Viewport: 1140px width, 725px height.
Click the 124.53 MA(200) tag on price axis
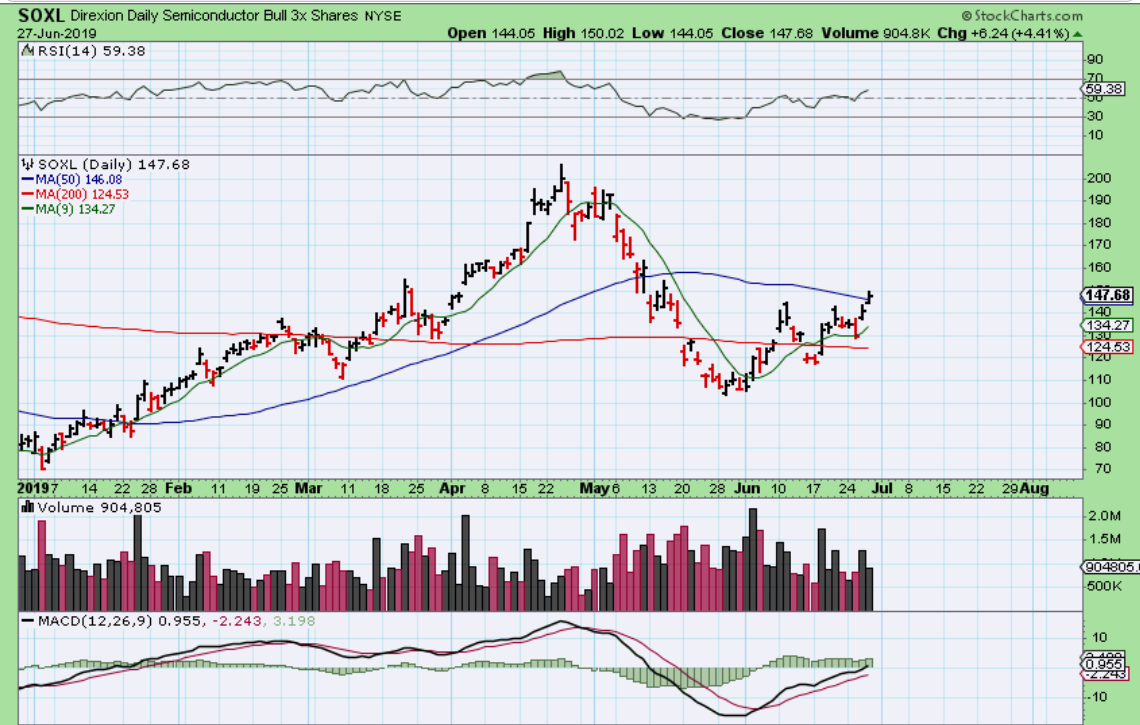(x=1107, y=347)
